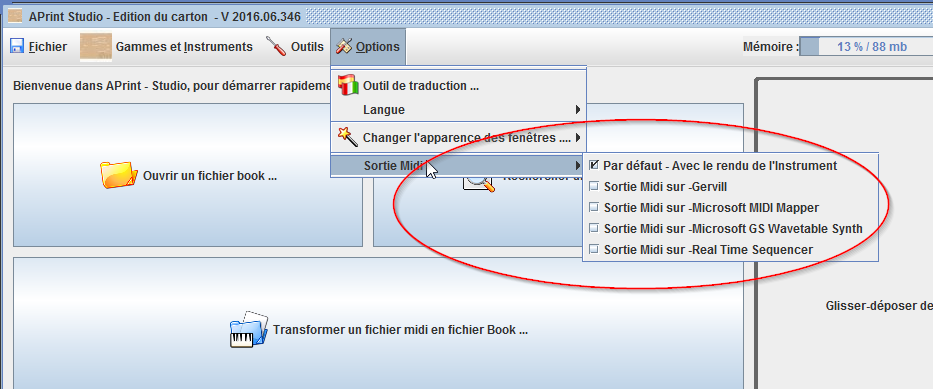
Task: Click the Gammes et Instruments thumbnail icon
Action: pos(96,47)
